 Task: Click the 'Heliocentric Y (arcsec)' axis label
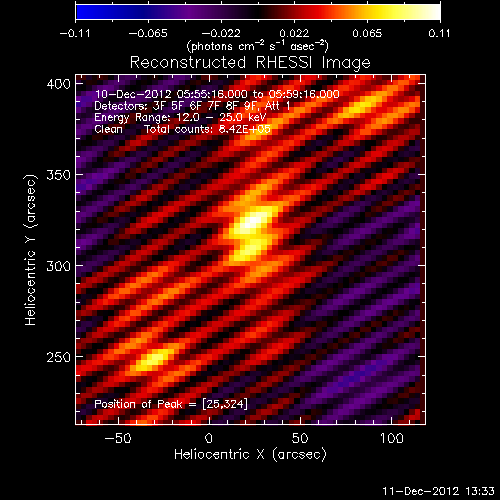(x=31, y=250)
